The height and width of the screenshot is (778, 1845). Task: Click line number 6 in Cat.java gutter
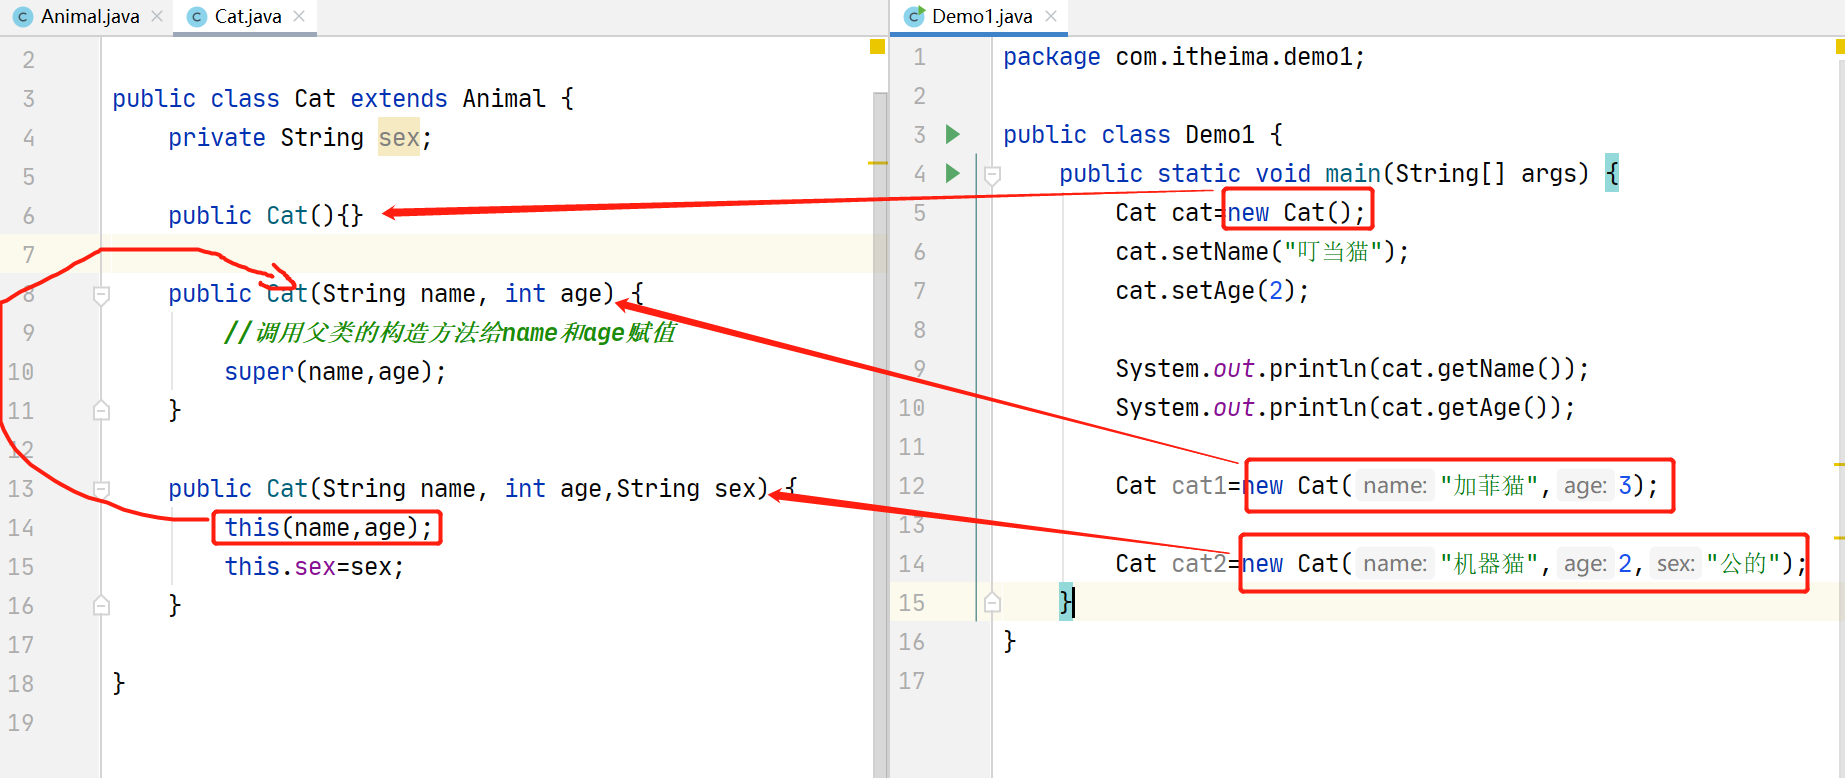[28, 216]
